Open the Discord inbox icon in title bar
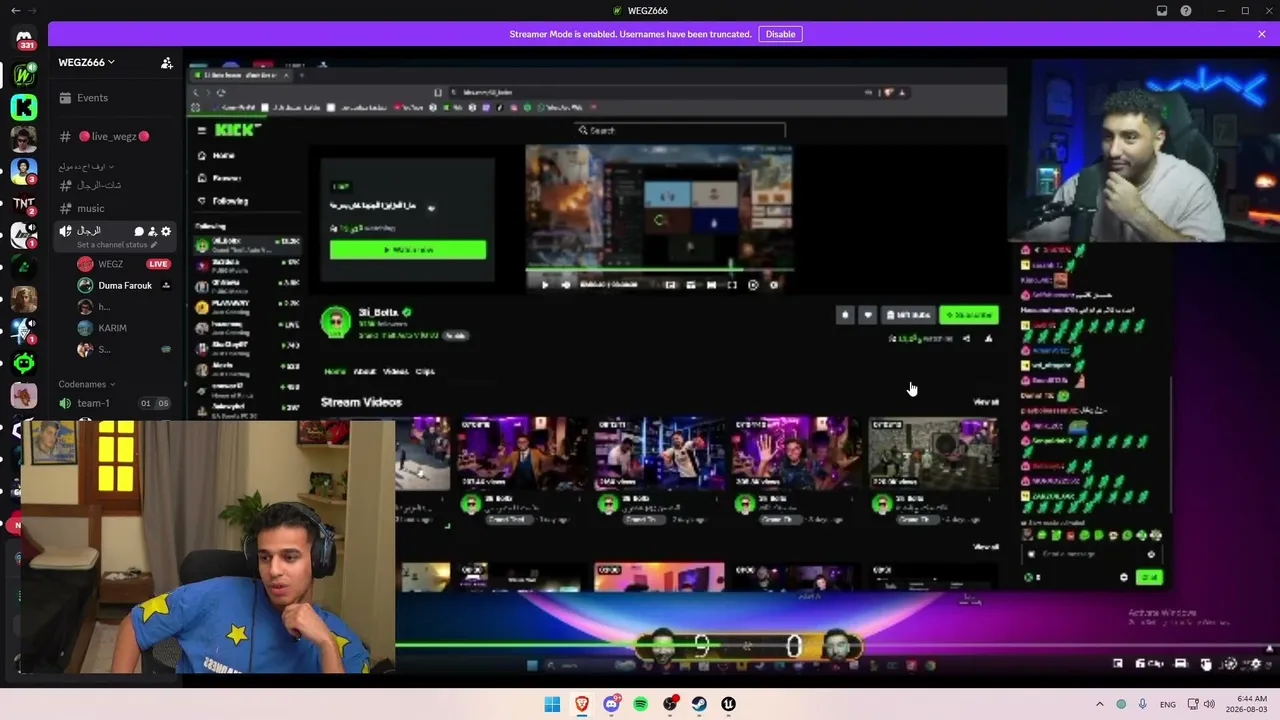The width and height of the screenshot is (1280, 720). (x=1162, y=11)
